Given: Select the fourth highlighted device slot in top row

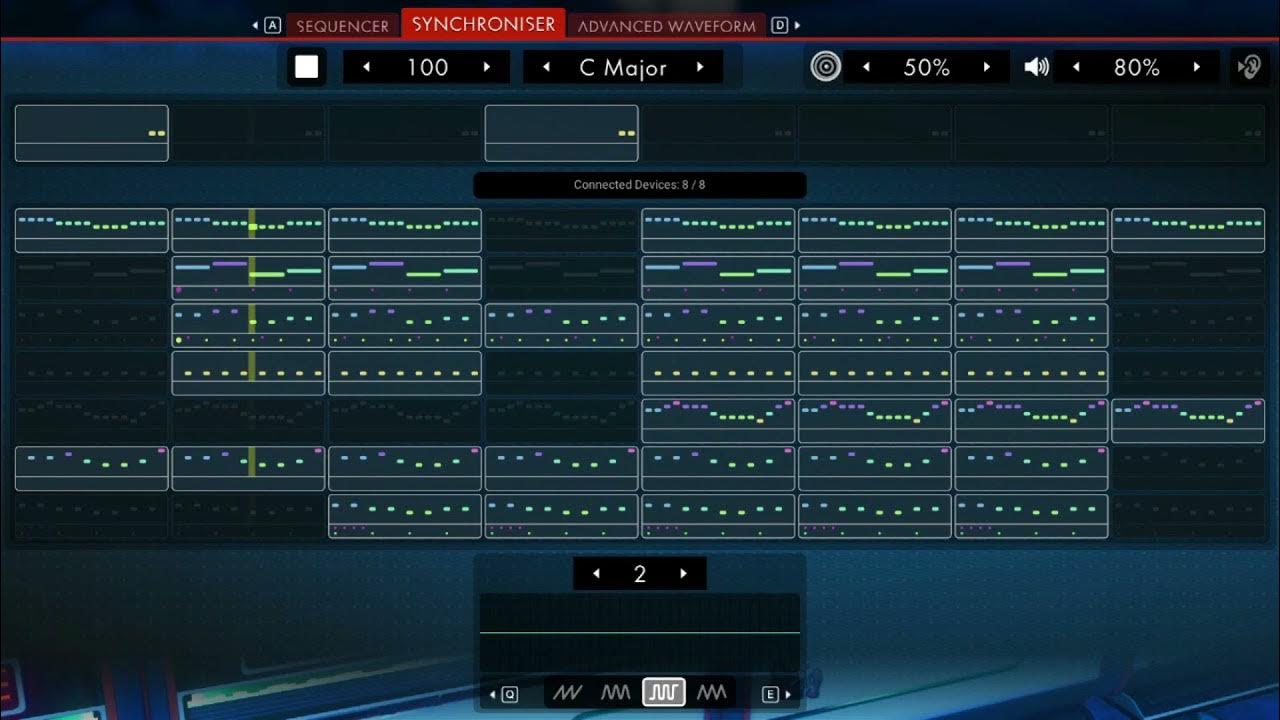Looking at the screenshot, I should [x=561, y=133].
